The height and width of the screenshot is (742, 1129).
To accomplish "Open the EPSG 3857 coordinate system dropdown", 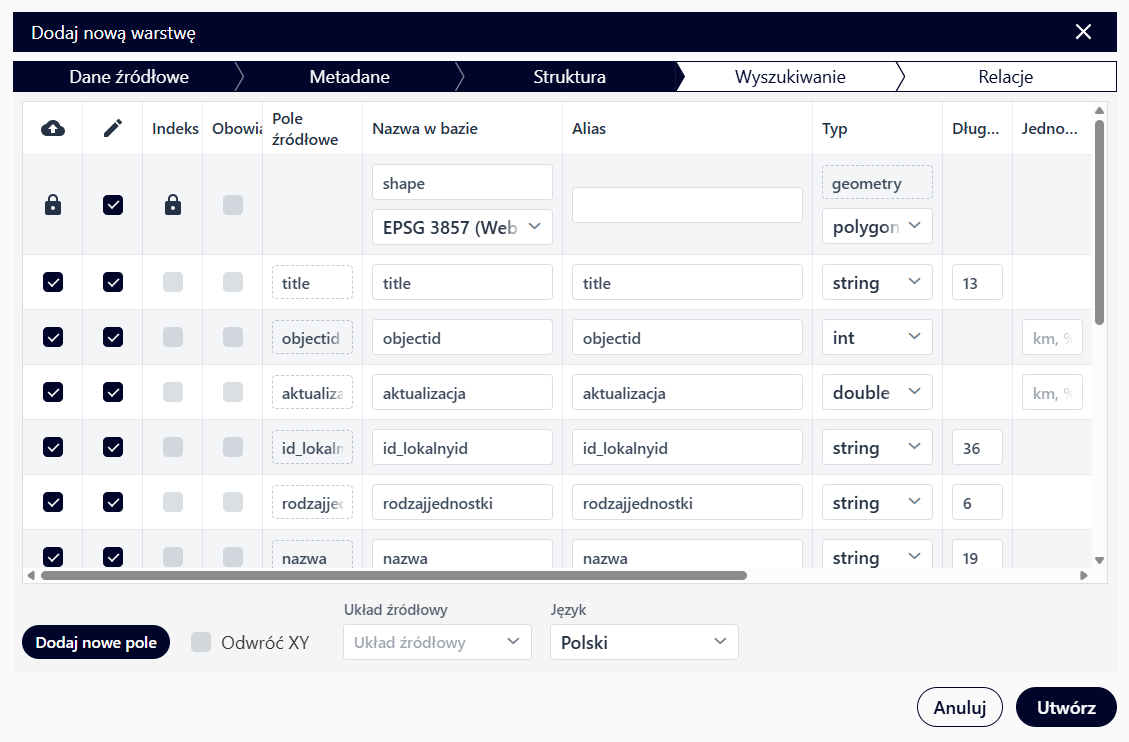I will 462,227.
